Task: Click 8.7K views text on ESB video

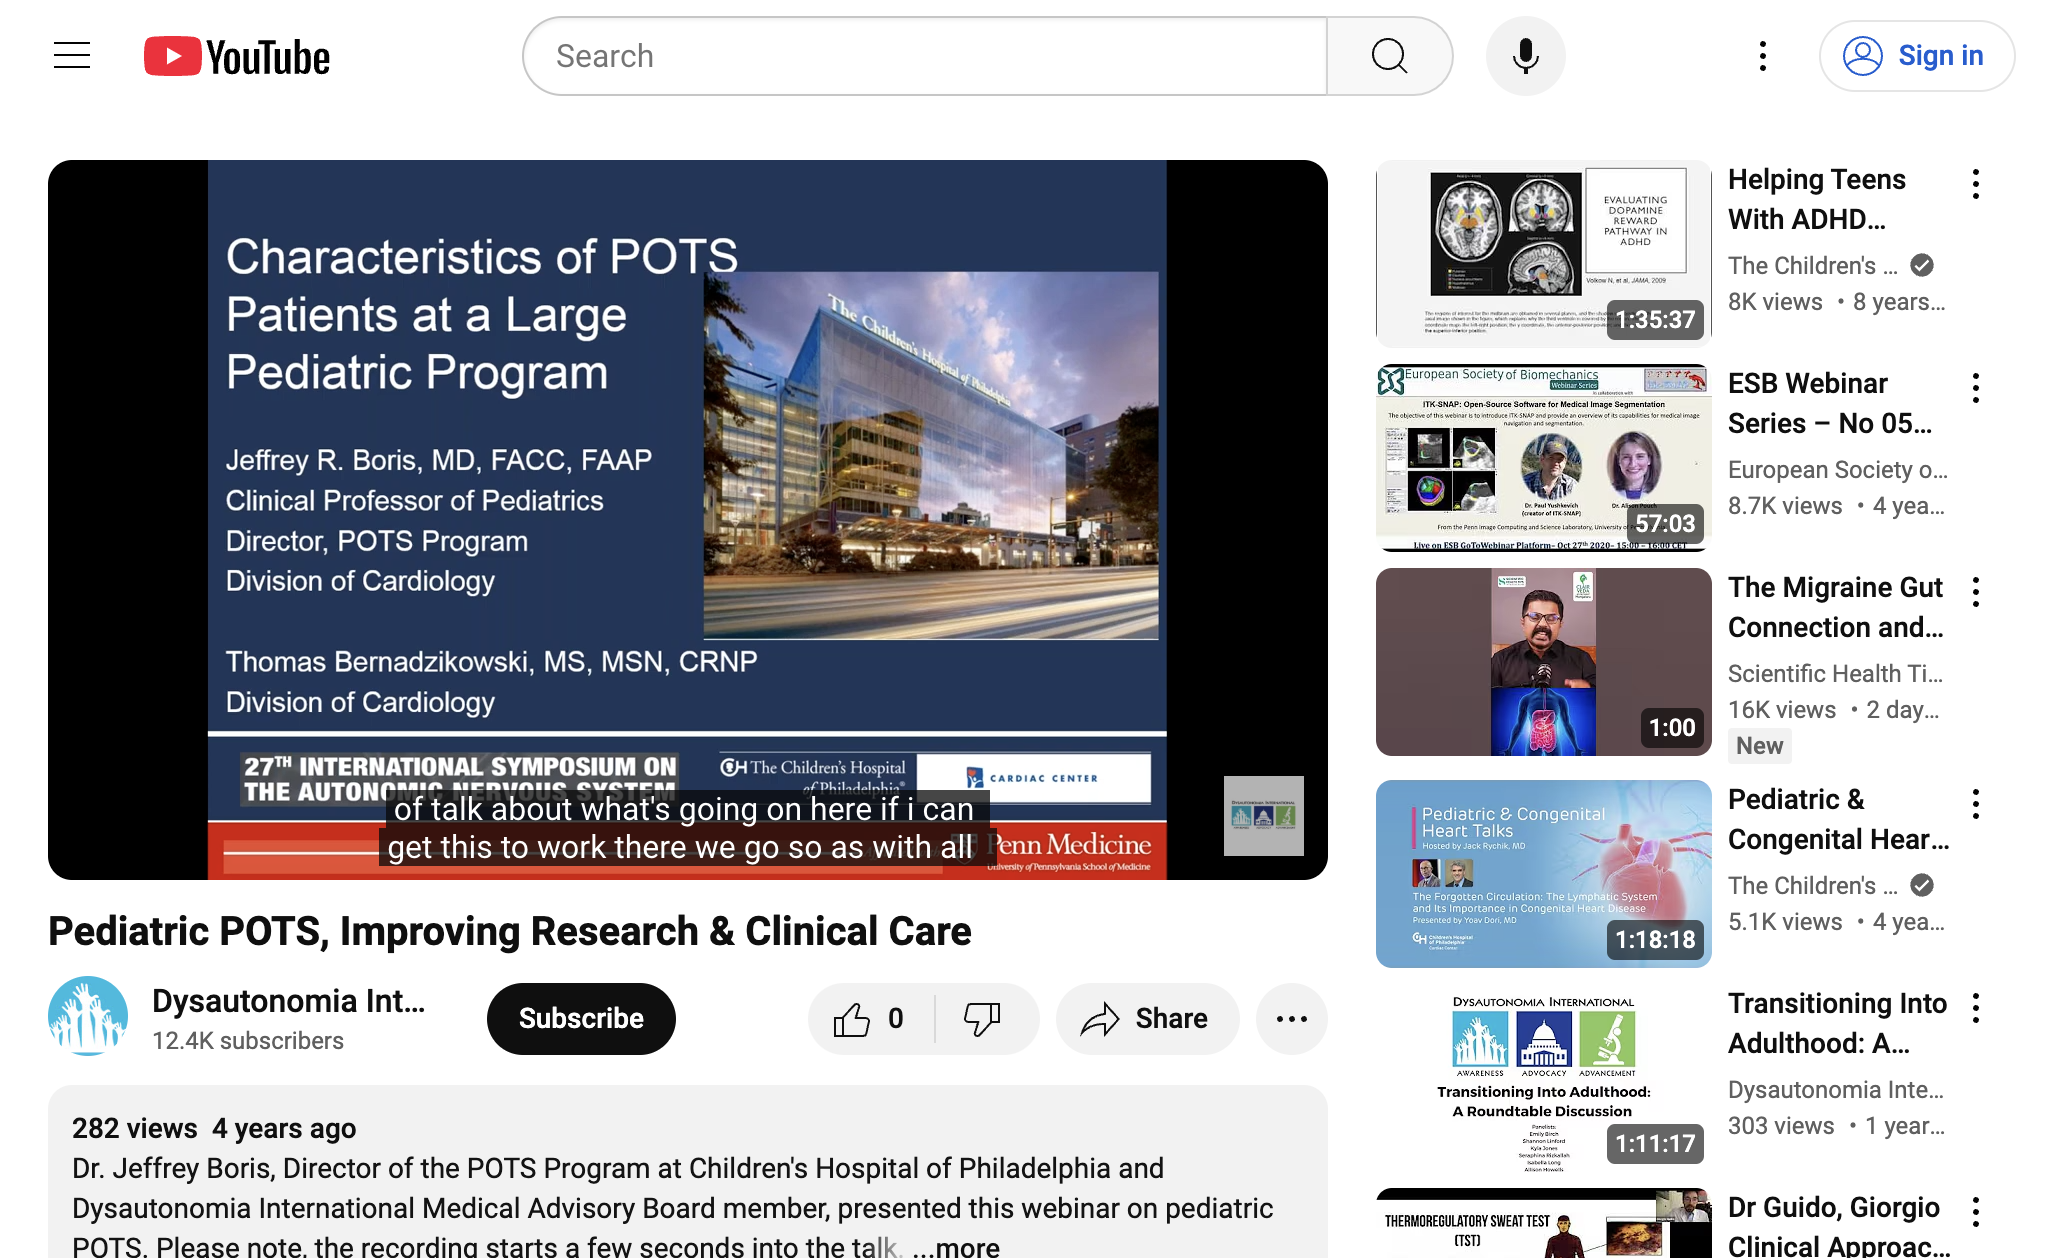Action: click(1785, 506)
